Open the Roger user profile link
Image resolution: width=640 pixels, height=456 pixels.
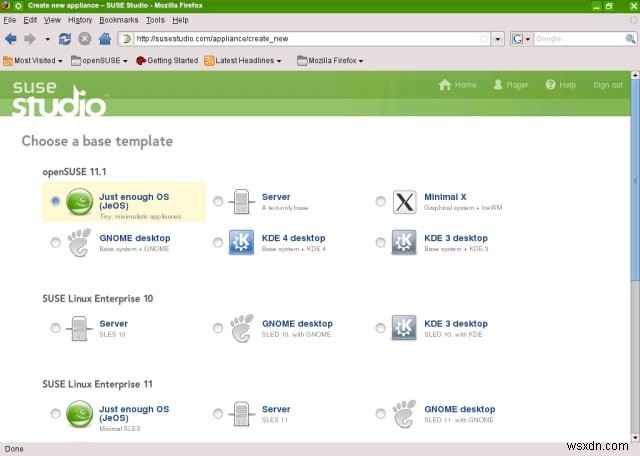tap(510, 85)
